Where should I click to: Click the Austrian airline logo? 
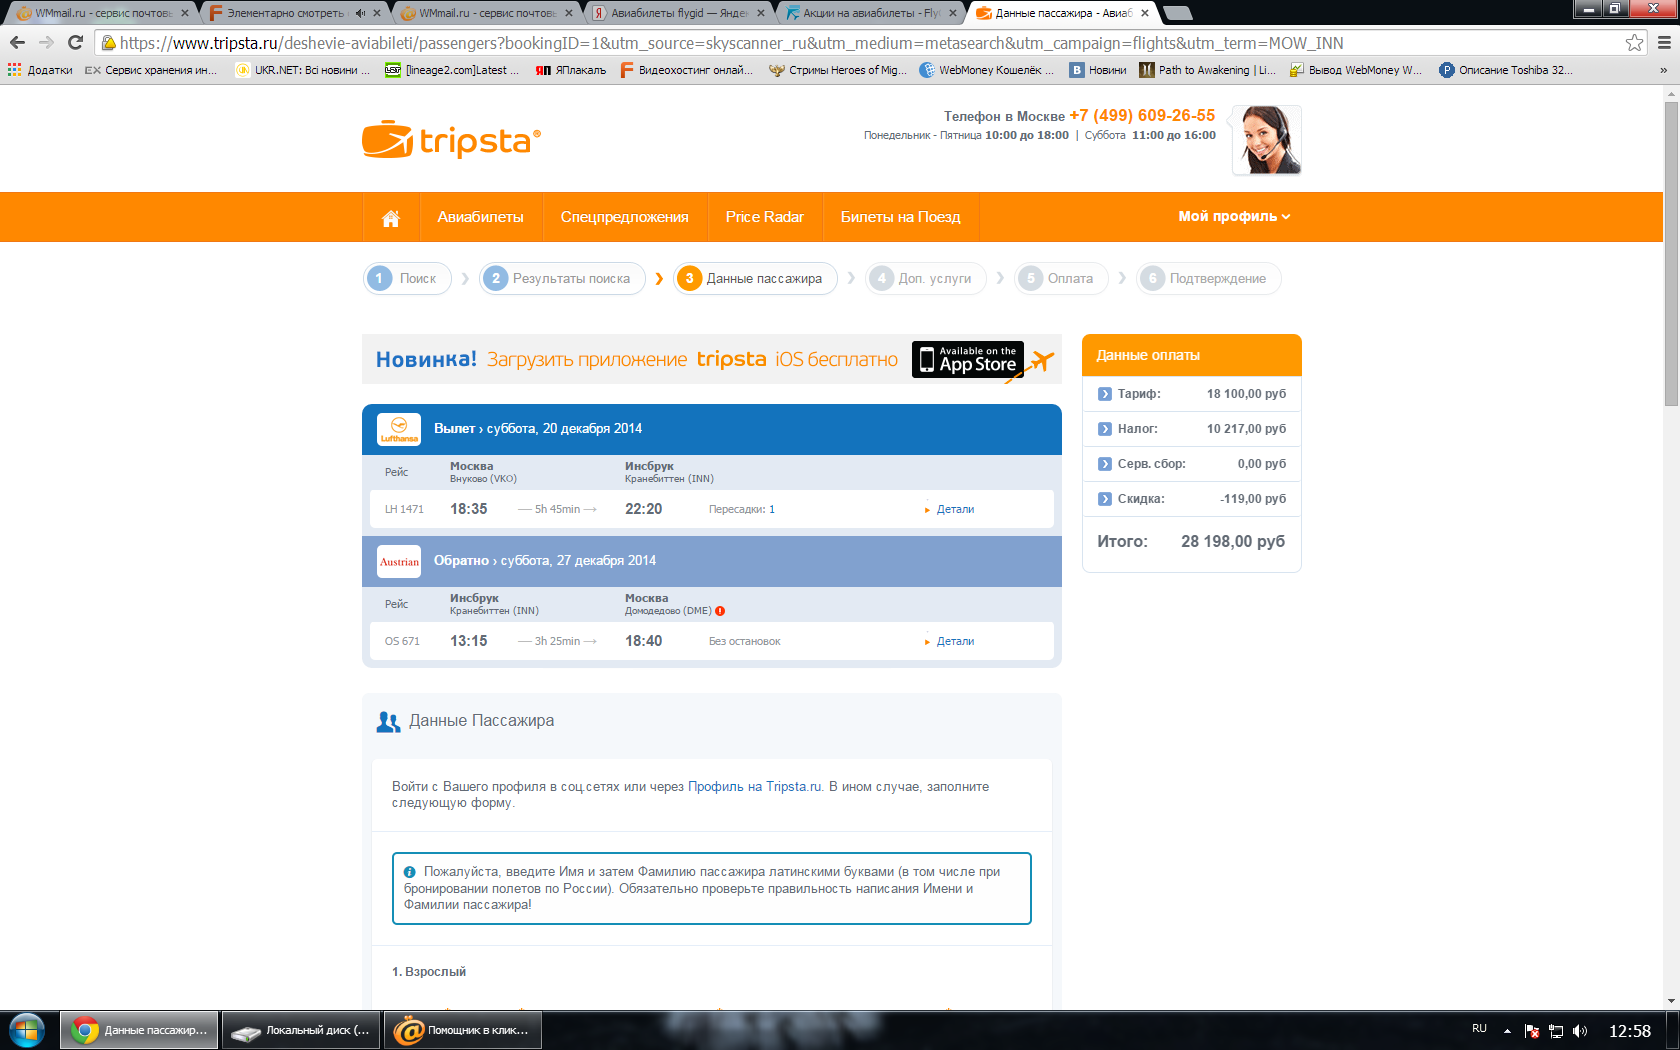[x=399, y=561]
